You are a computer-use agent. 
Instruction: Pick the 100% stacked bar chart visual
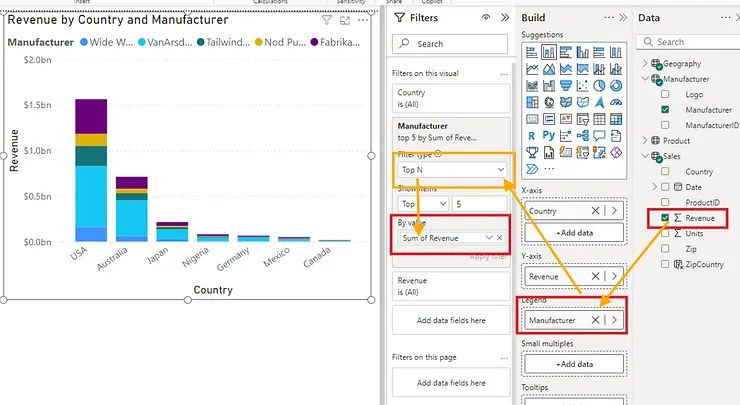[599, 52]
